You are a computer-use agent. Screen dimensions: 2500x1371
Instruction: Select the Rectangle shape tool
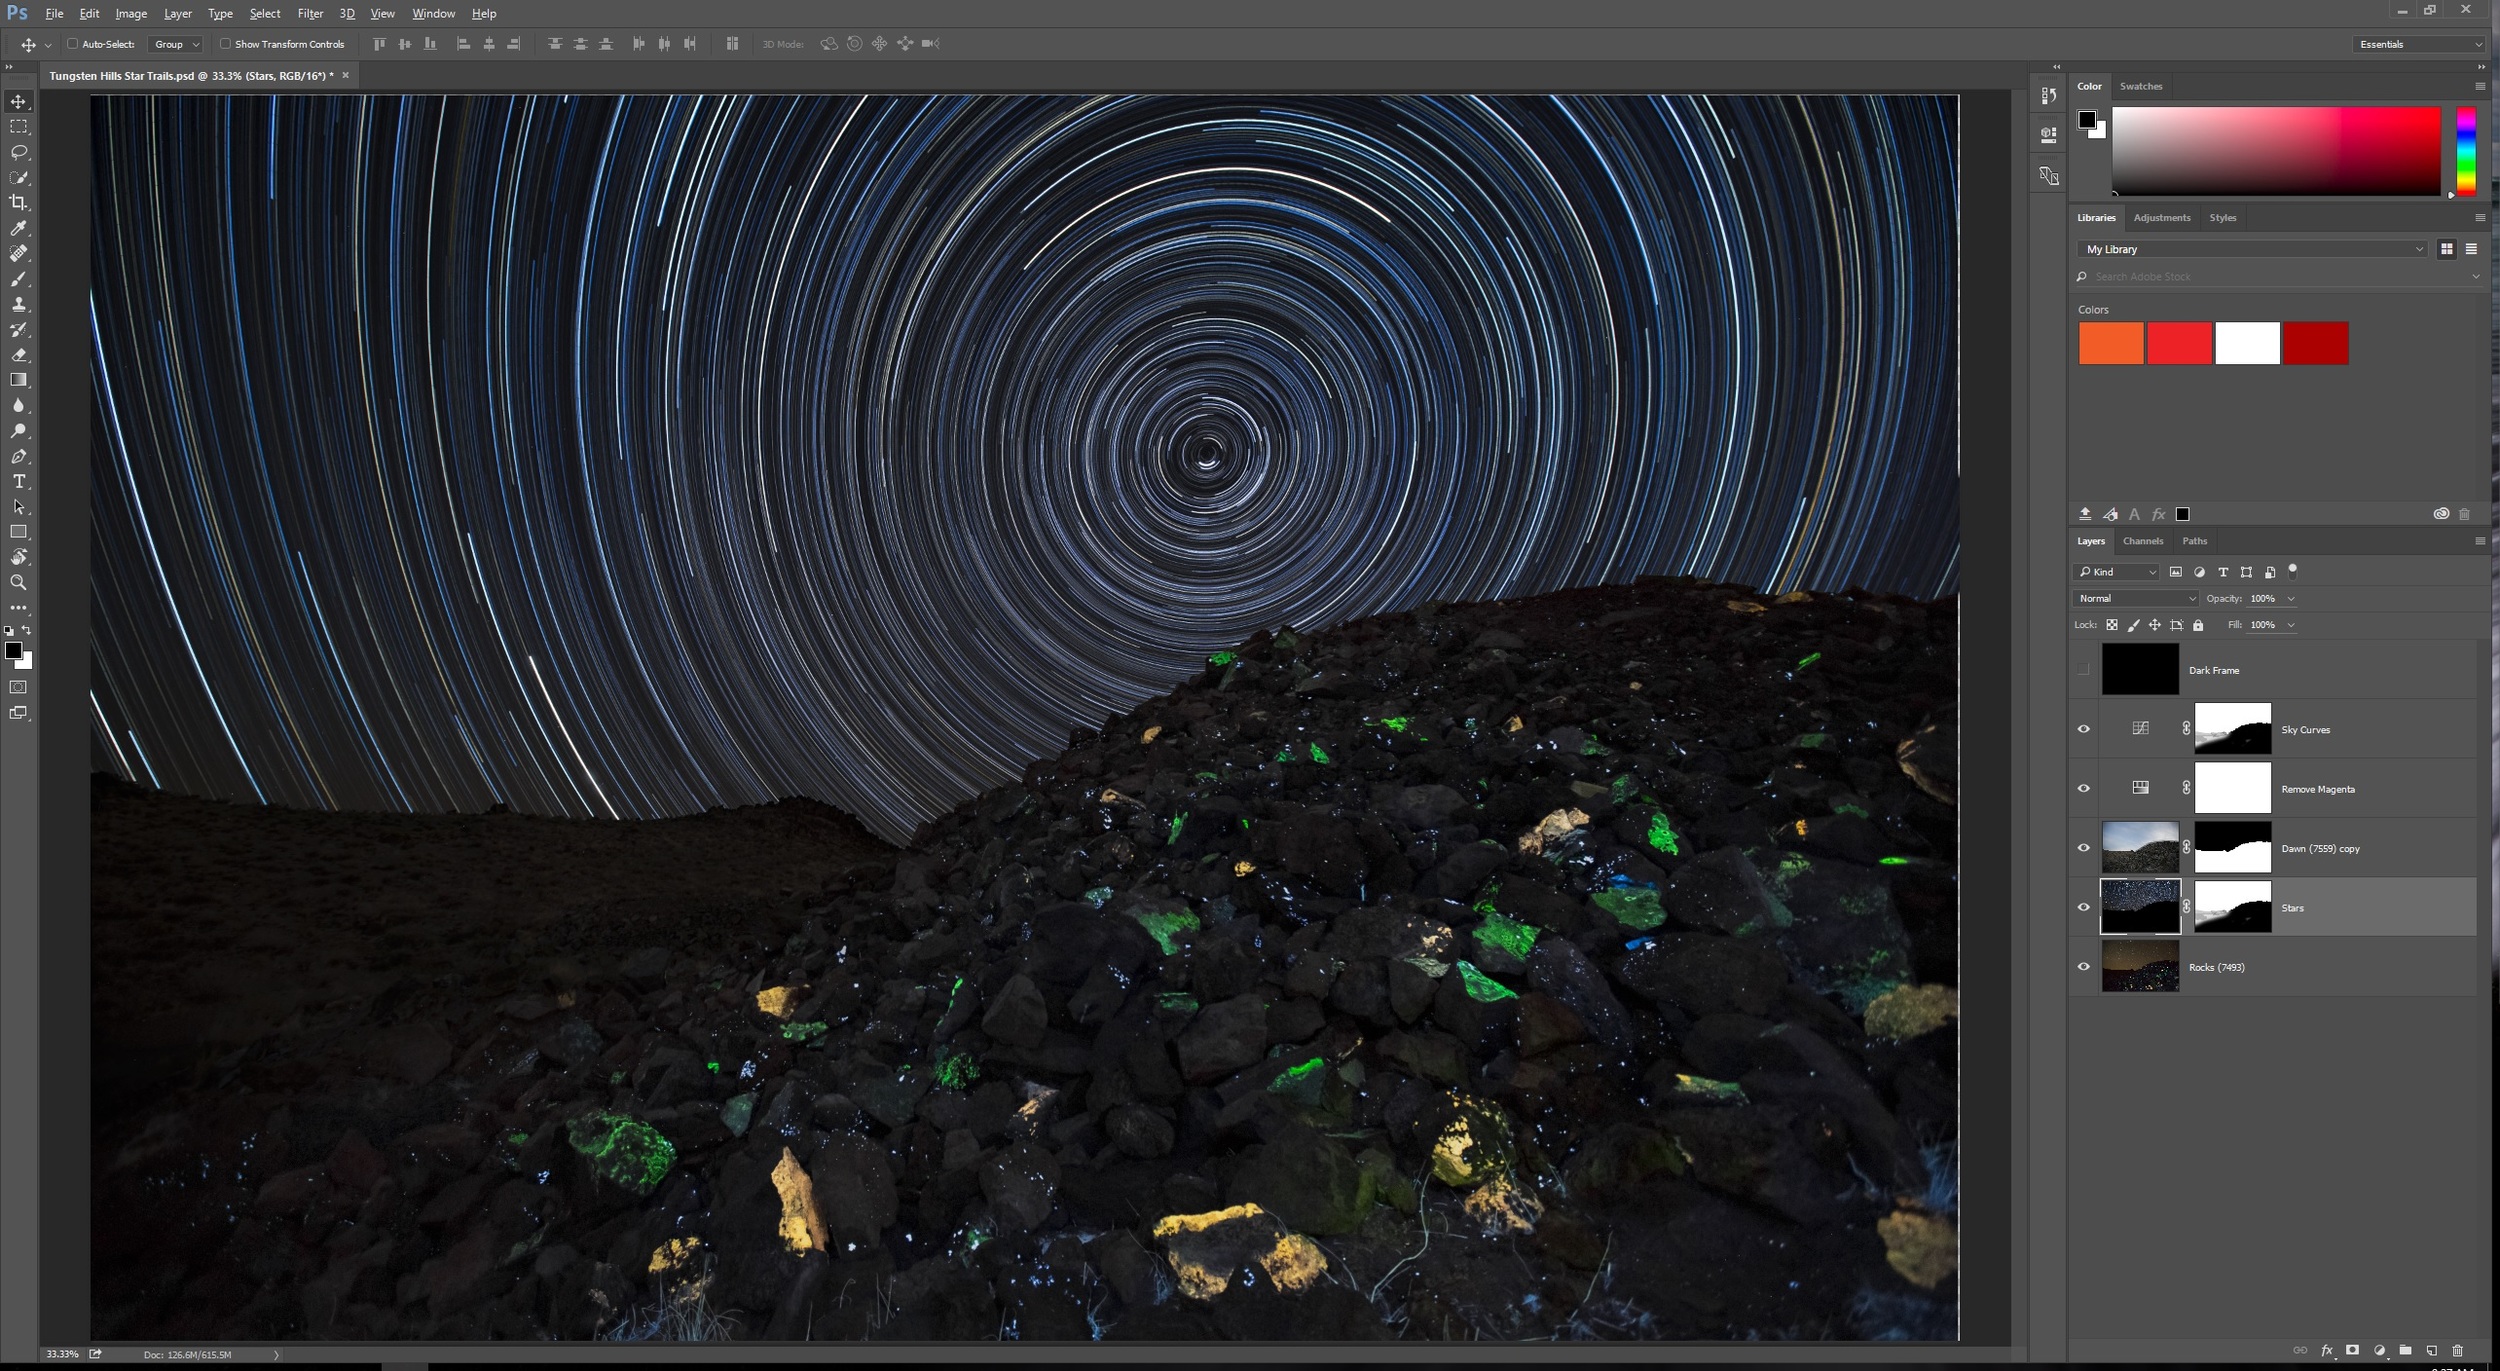point(19,532)
